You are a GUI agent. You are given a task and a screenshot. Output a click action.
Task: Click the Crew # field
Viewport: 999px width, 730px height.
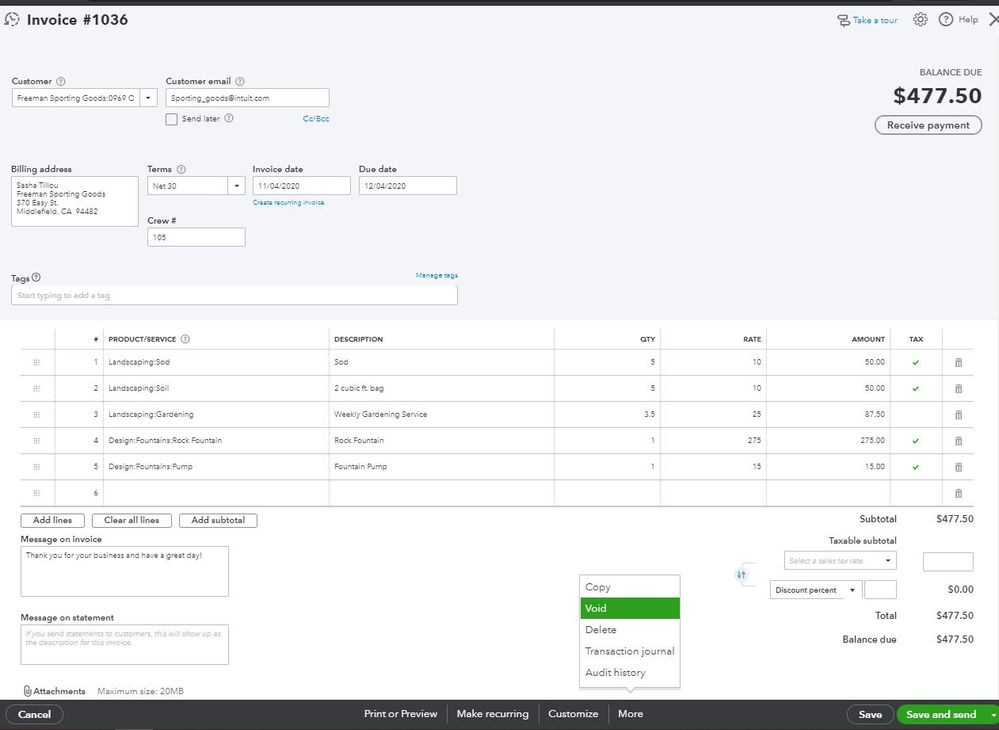[x=196, y=238]
